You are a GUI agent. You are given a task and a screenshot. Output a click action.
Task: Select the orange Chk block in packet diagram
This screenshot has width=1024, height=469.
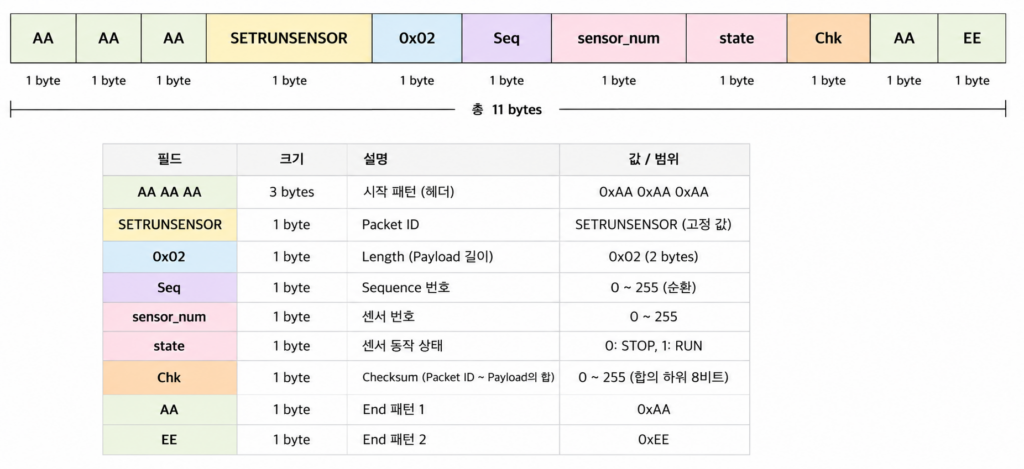tap(828, 38)
